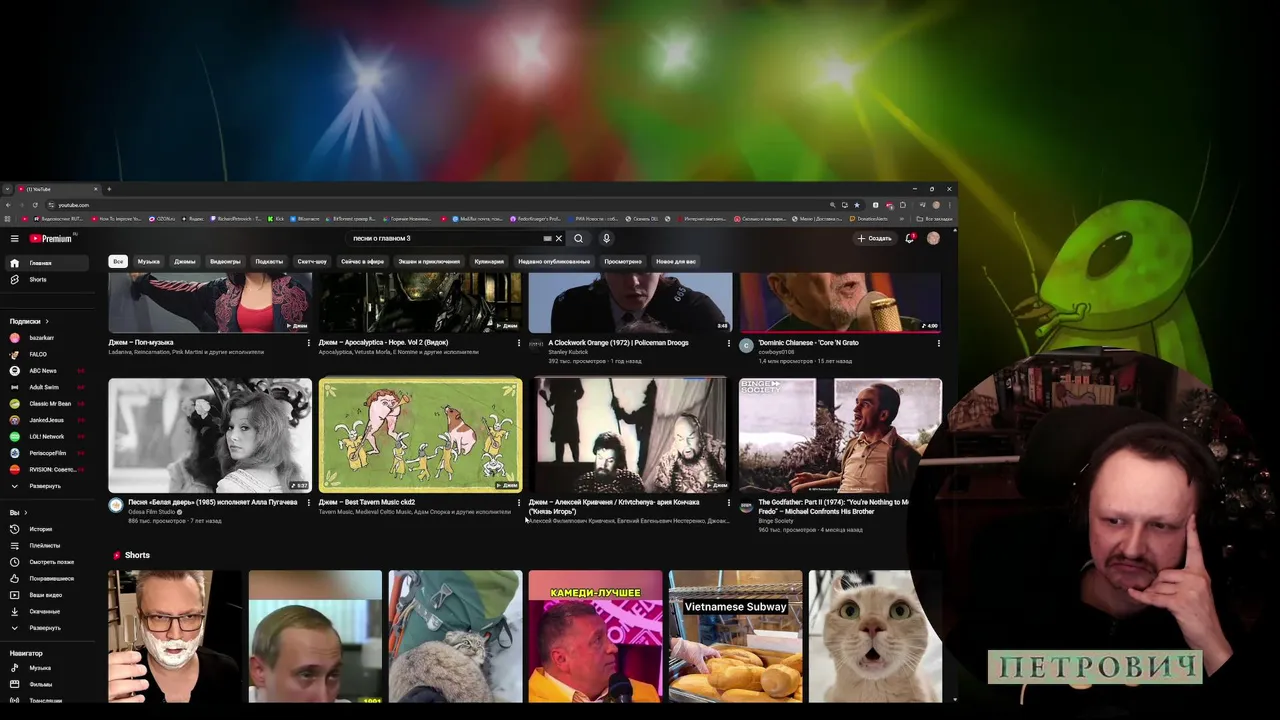The image size is (1280, 720).
Task: Go to the YouTube Premium logo home
Action: pos(51,238)
